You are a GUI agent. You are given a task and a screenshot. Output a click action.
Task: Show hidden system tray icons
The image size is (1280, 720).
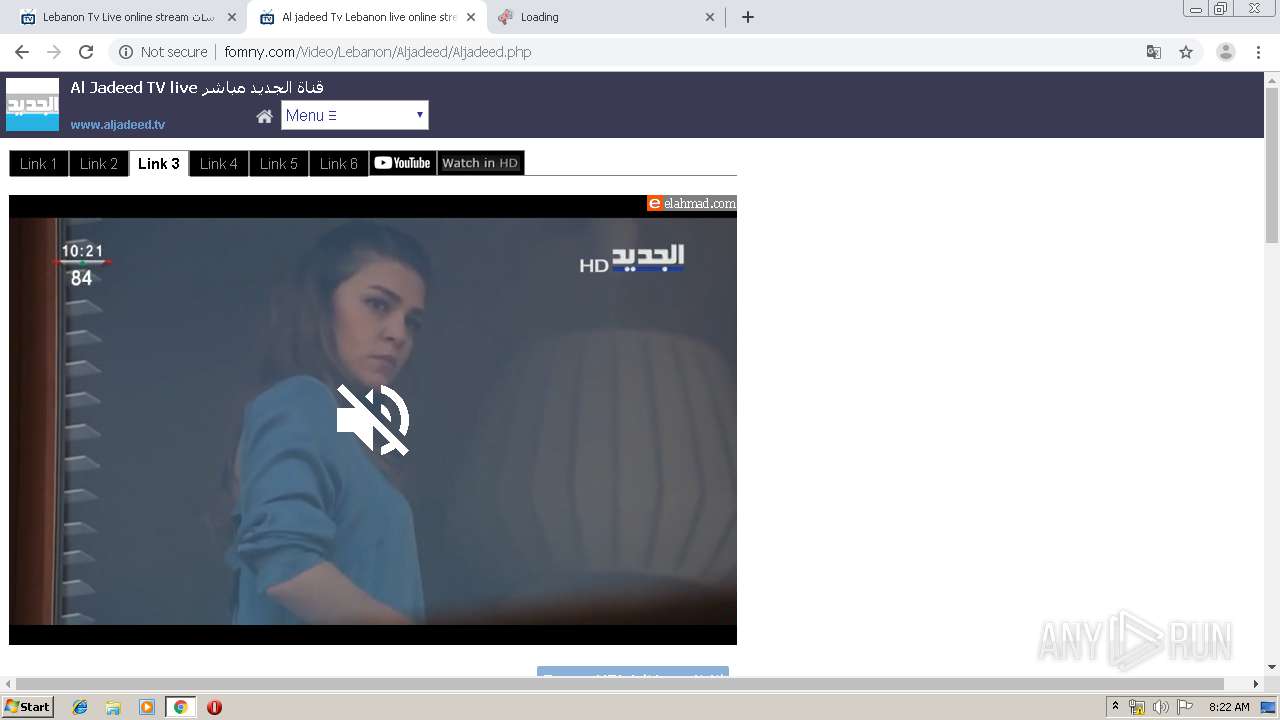(1115, 707)
